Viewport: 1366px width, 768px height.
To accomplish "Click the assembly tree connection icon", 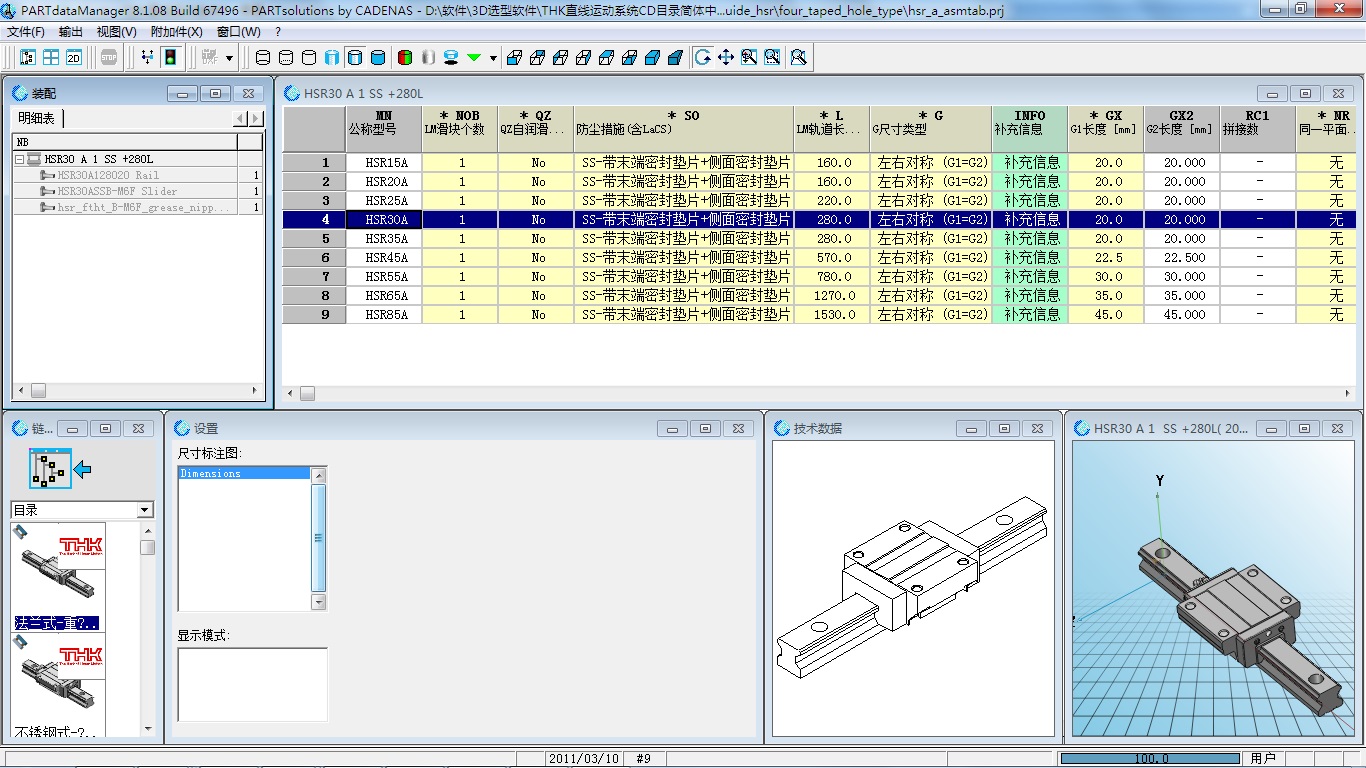I will pyautogui.click(x=147, y=58).
